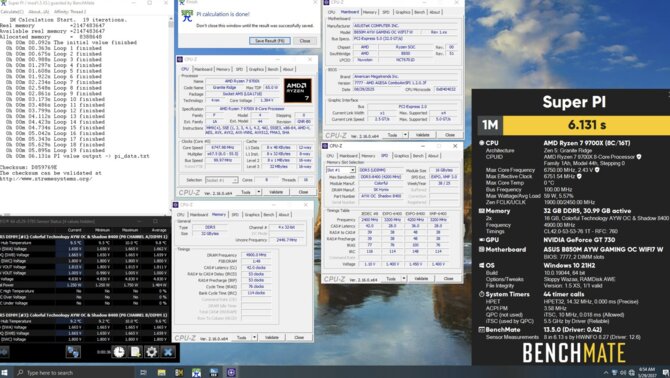Click HWiNFO Minimum column header
The height and width of the screenshot is (378, 670).
coord(103,230)
